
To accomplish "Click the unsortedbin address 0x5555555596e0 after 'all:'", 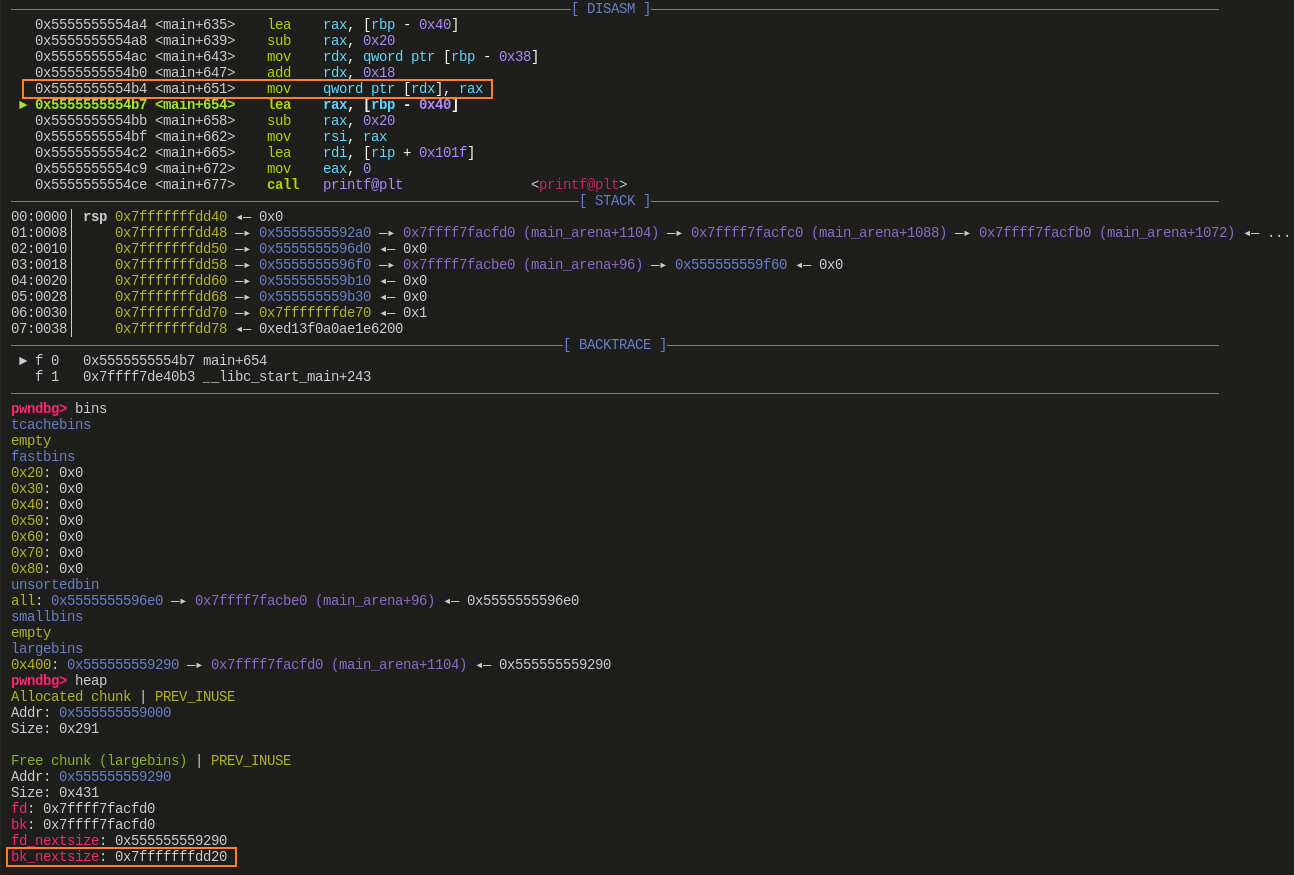I will click(107, 601).
